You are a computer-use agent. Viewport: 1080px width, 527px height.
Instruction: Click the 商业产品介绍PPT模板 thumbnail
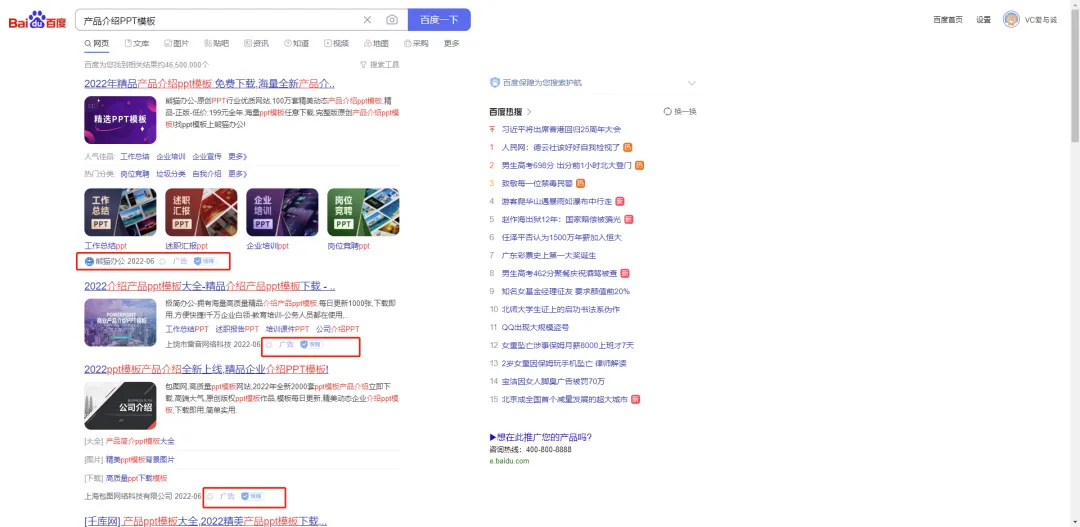[x=120, y=322]
